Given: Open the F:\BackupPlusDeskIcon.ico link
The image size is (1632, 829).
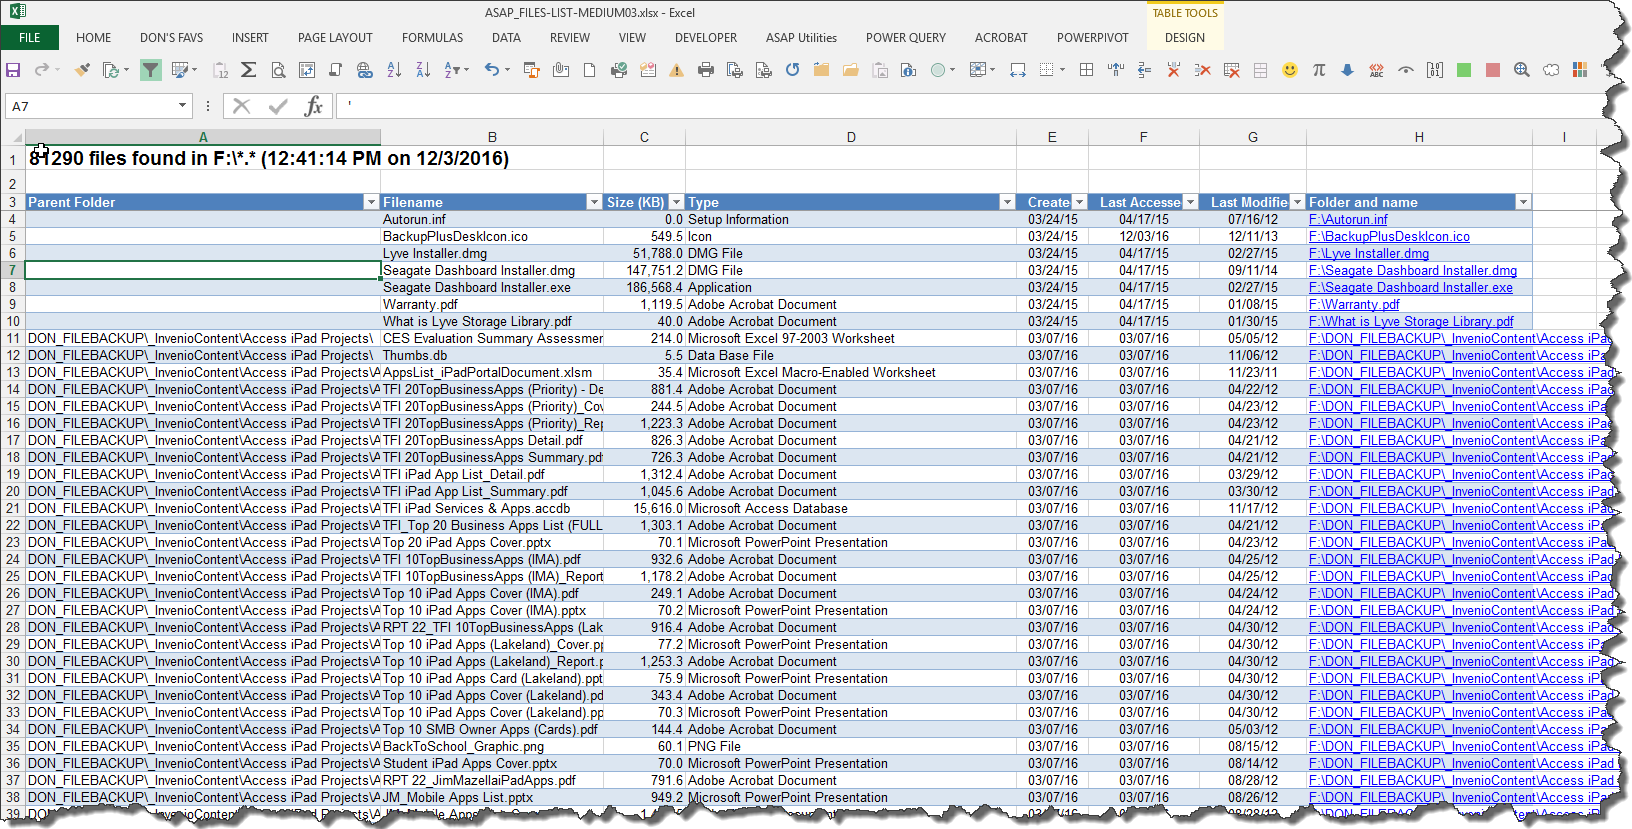Looking at the screenshot, I should pos(1389,237).
